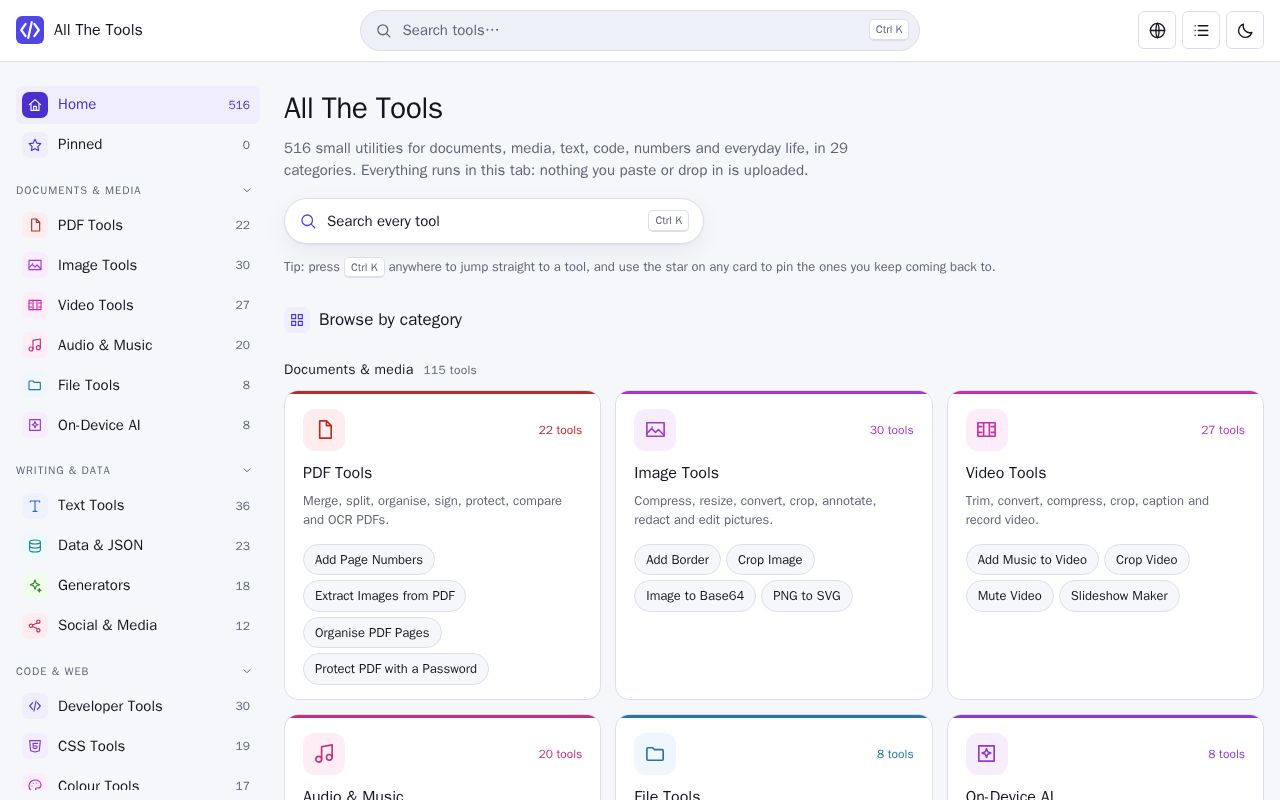This screenshot has height=800, width=1280.
Task: Open the language globe icon button
Action: 1157,30
